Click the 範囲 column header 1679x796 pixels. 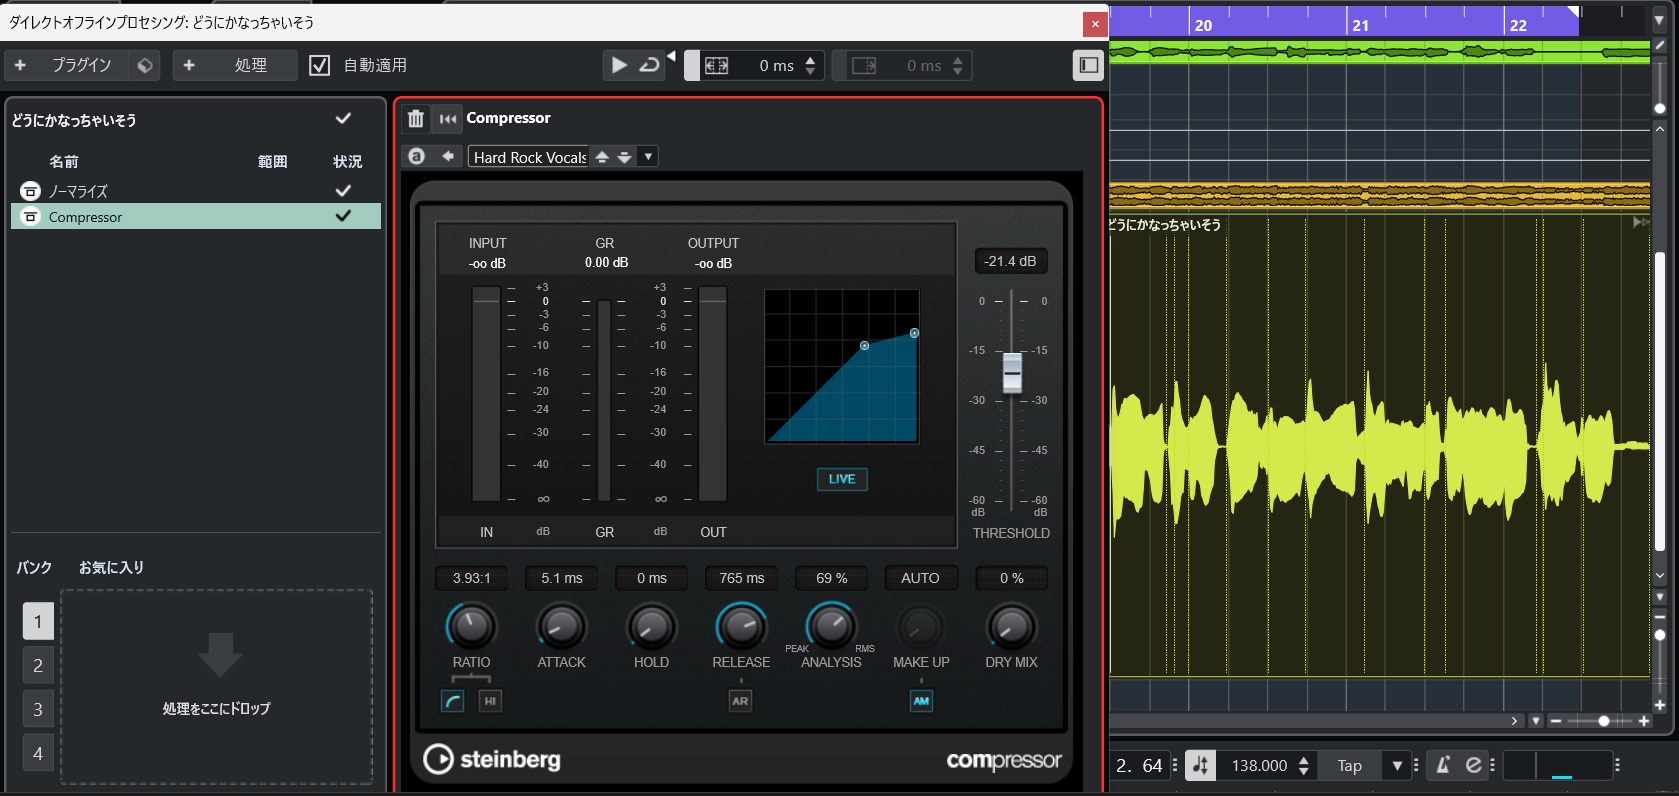click(x=272, y=161)
